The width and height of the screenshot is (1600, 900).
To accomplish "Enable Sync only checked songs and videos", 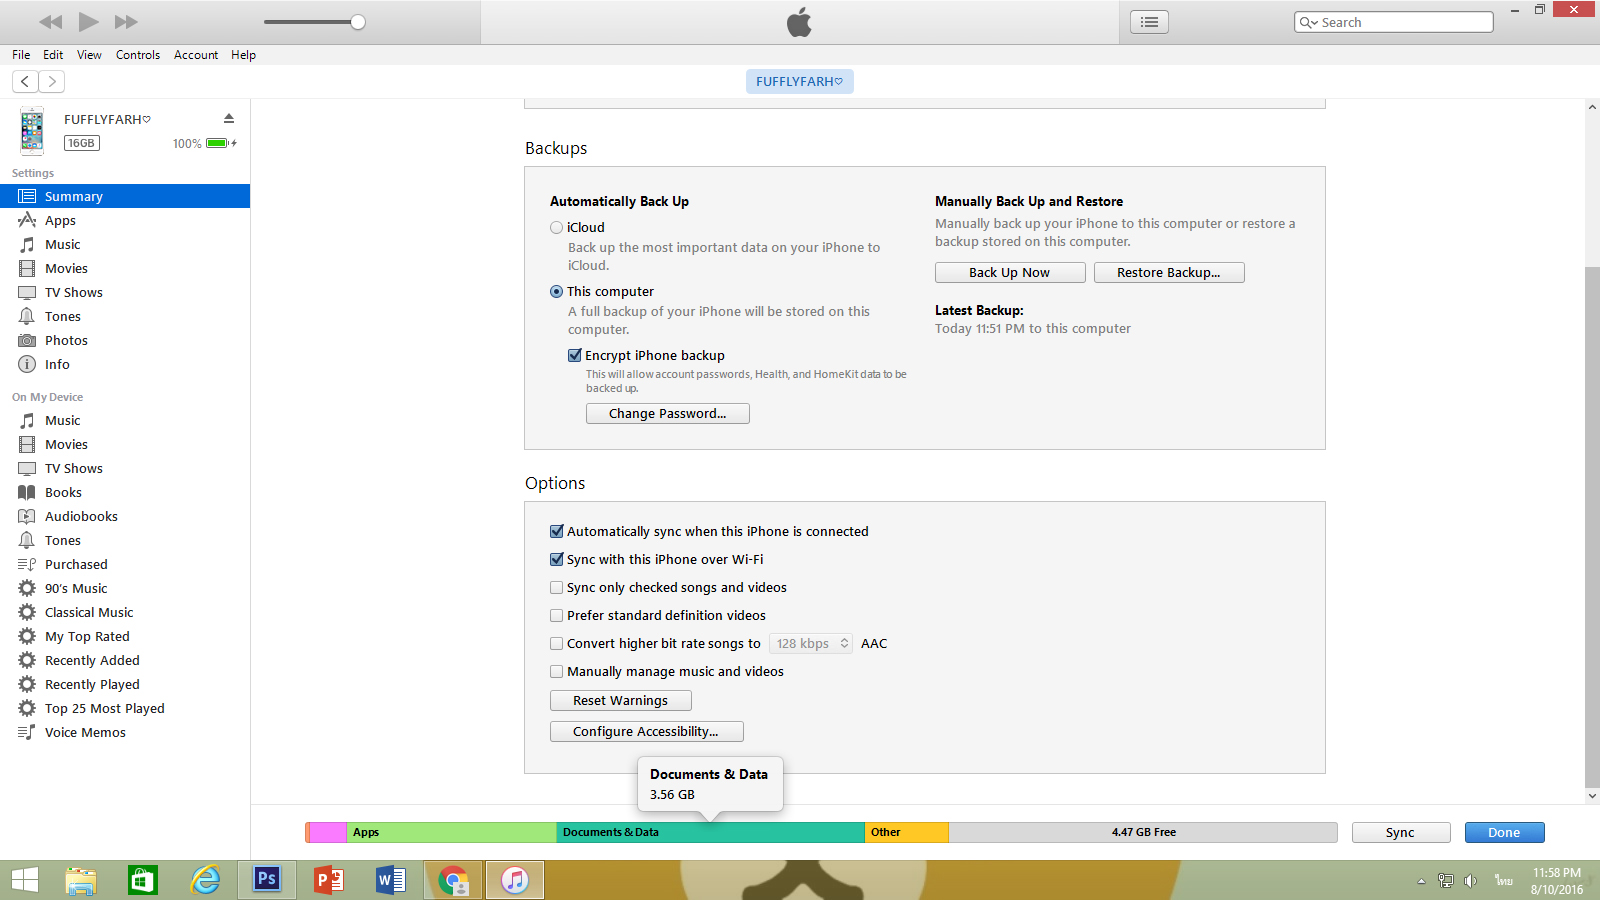I will (557, 587).
